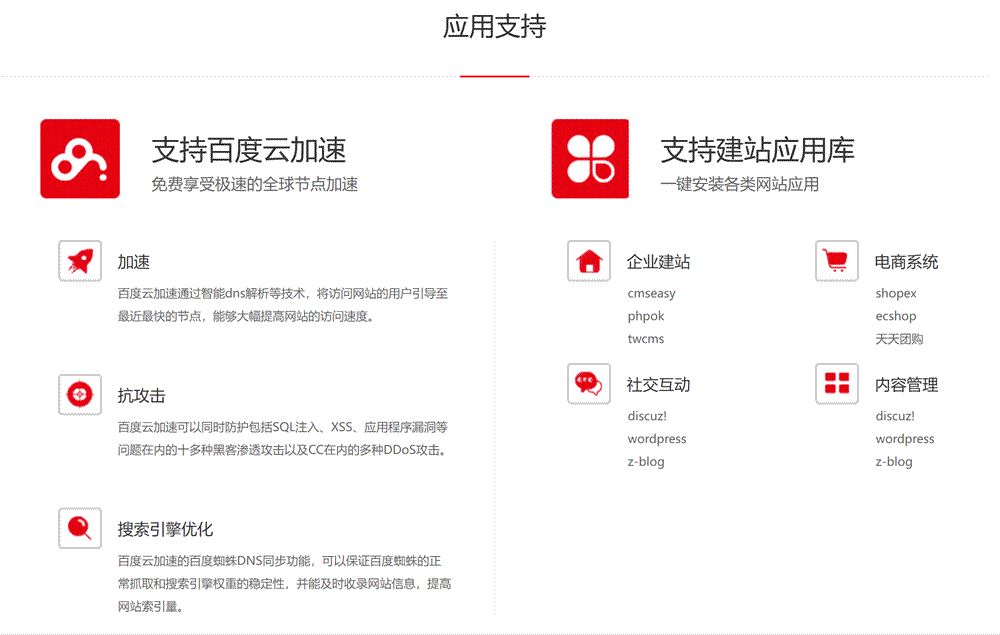
Task: Open the 天天团购 link
Action: coord(899,339)
